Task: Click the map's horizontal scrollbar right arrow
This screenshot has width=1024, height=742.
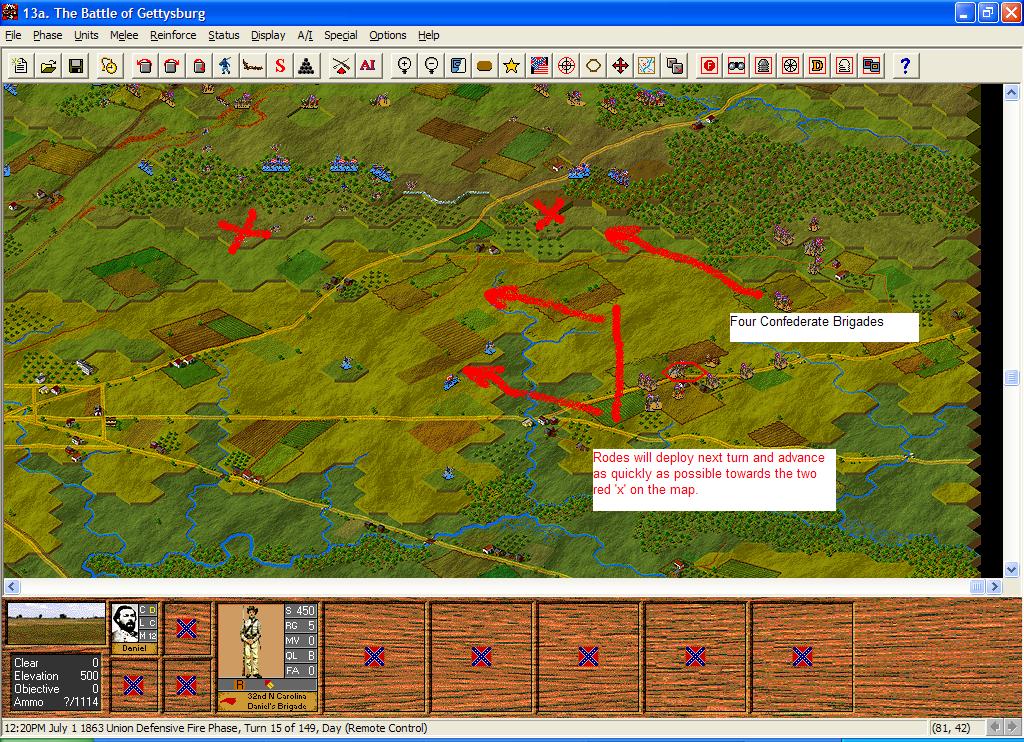Action: click(995, 587)
